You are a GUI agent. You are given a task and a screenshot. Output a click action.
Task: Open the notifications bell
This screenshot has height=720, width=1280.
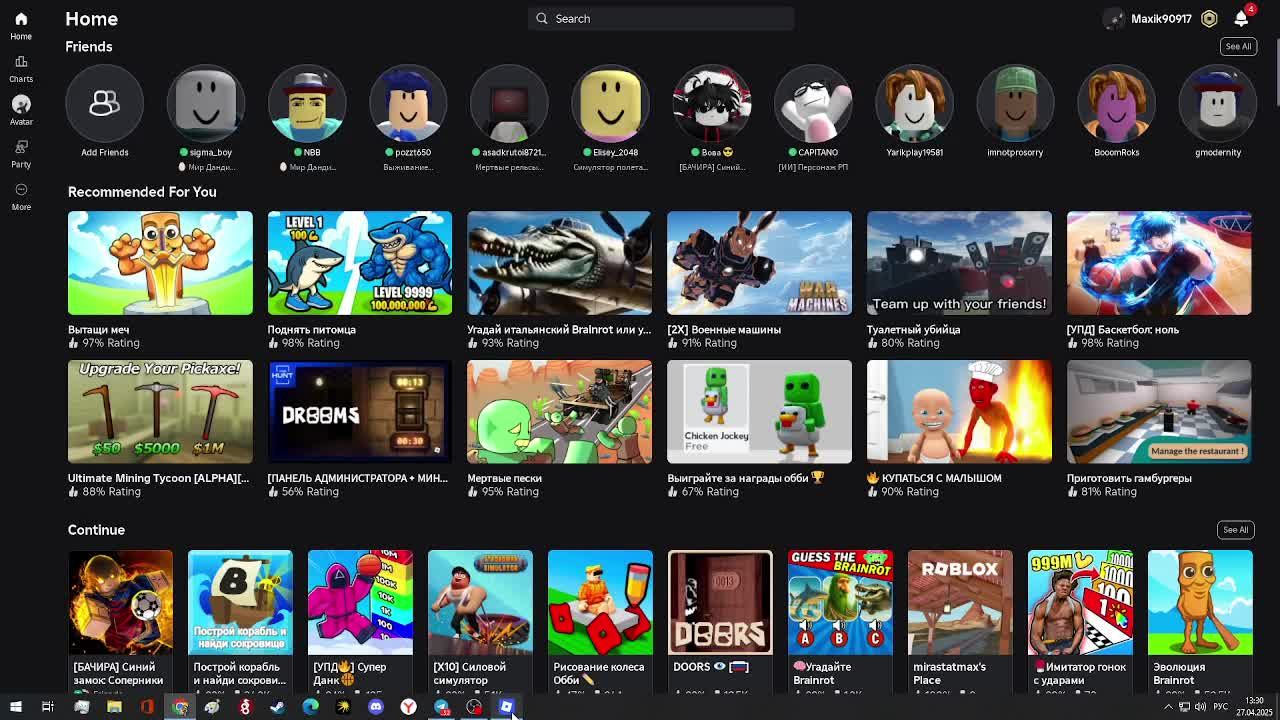(x=1241, y=18)
